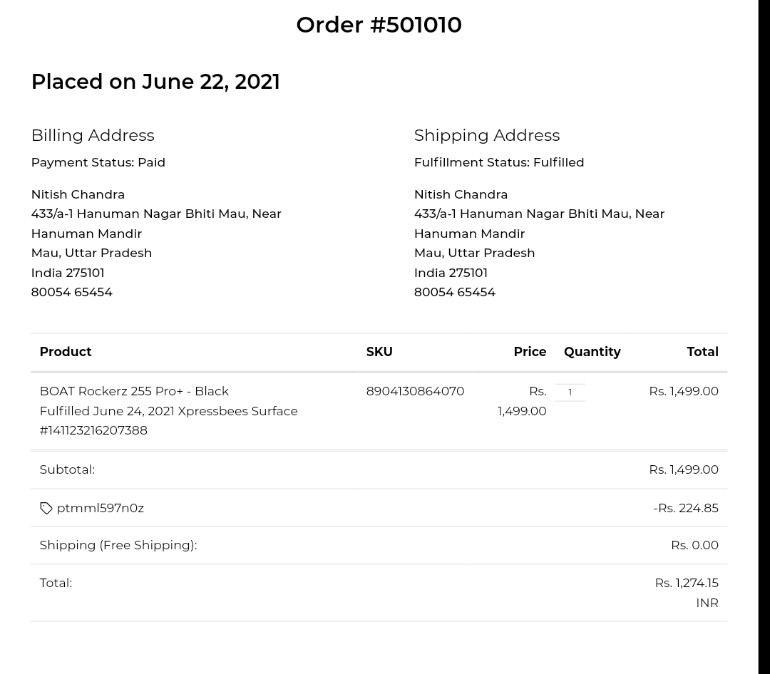The height and width of the screenshot is (674, 770).
Task: Click the Order #501010 heading
Action: [378, 25]
